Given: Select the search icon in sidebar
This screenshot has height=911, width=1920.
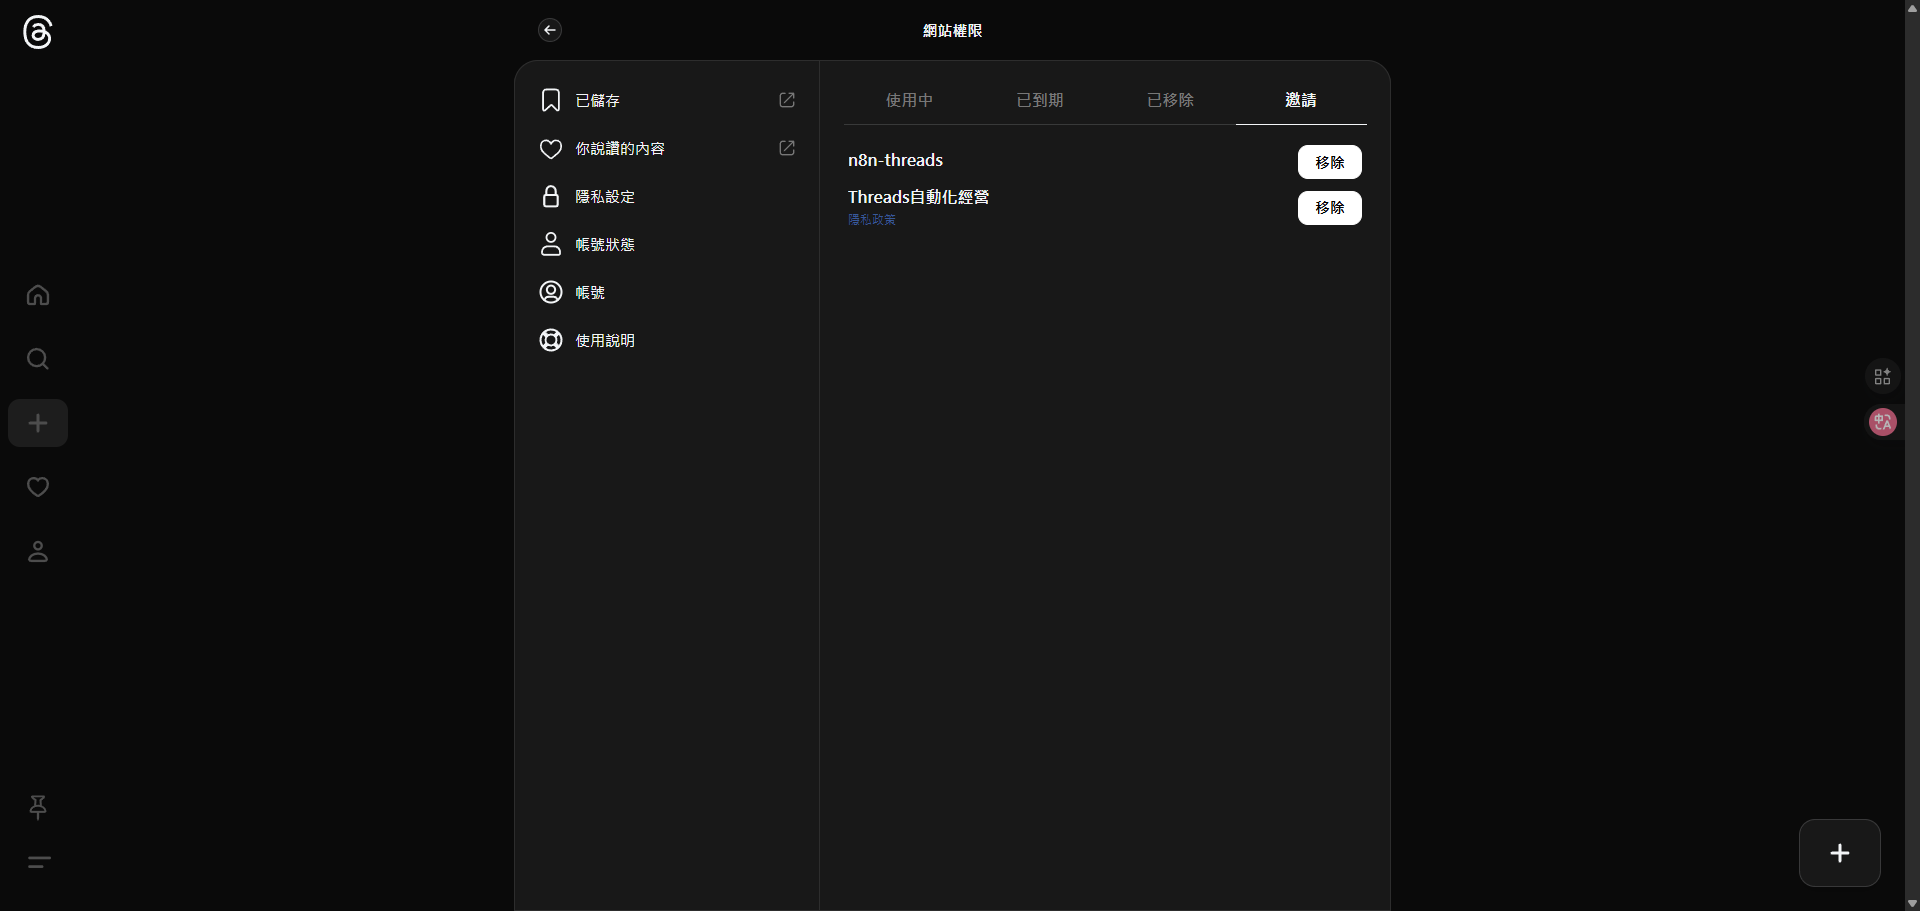Looking at the screenshot, I should pyautogui.click(x=37, y=358).
